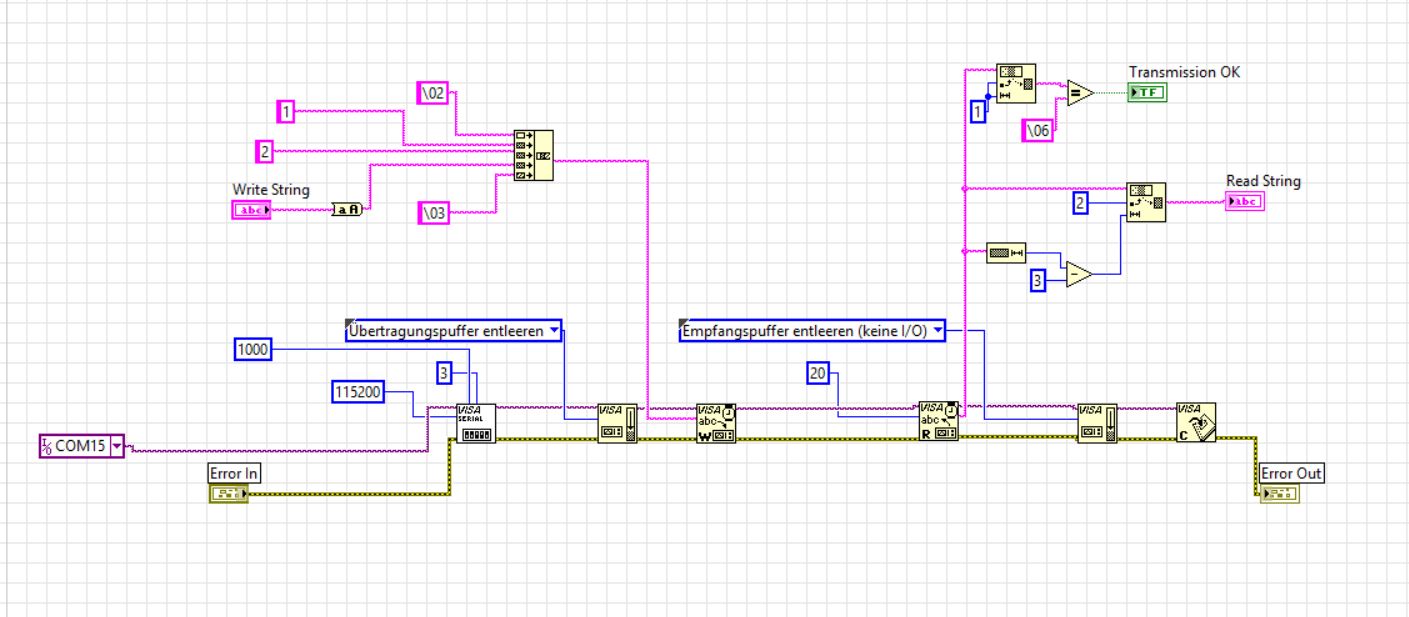The image size is (1409, 617).
Task: Select the String Subset node feeding Read String
Action: (1146, 202)
